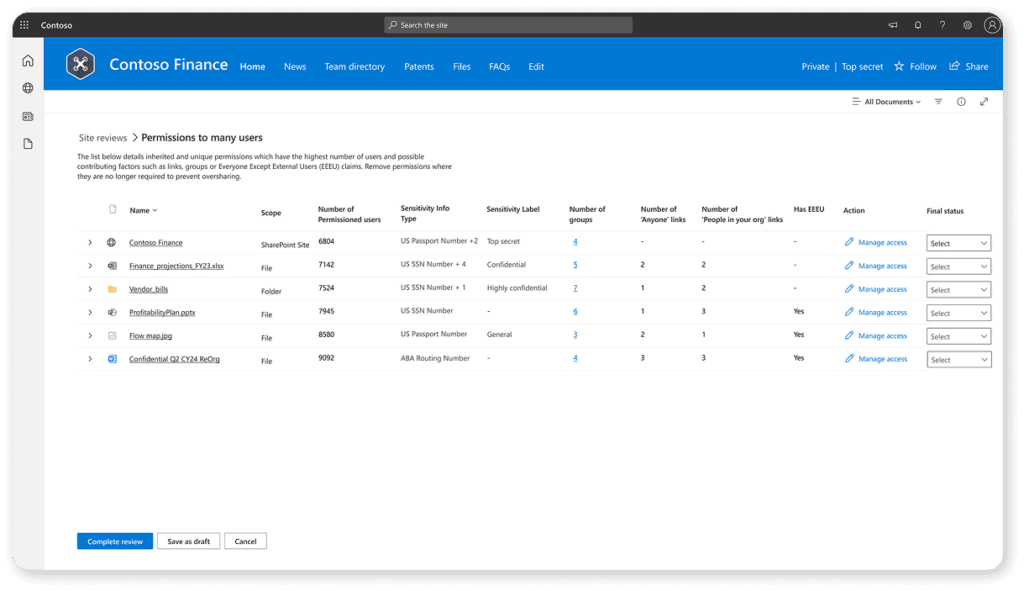Open Final status dropdown for Contoso Finance
Image resolution: width=1024 pixels, height=591 pixels.
point(958,243)
